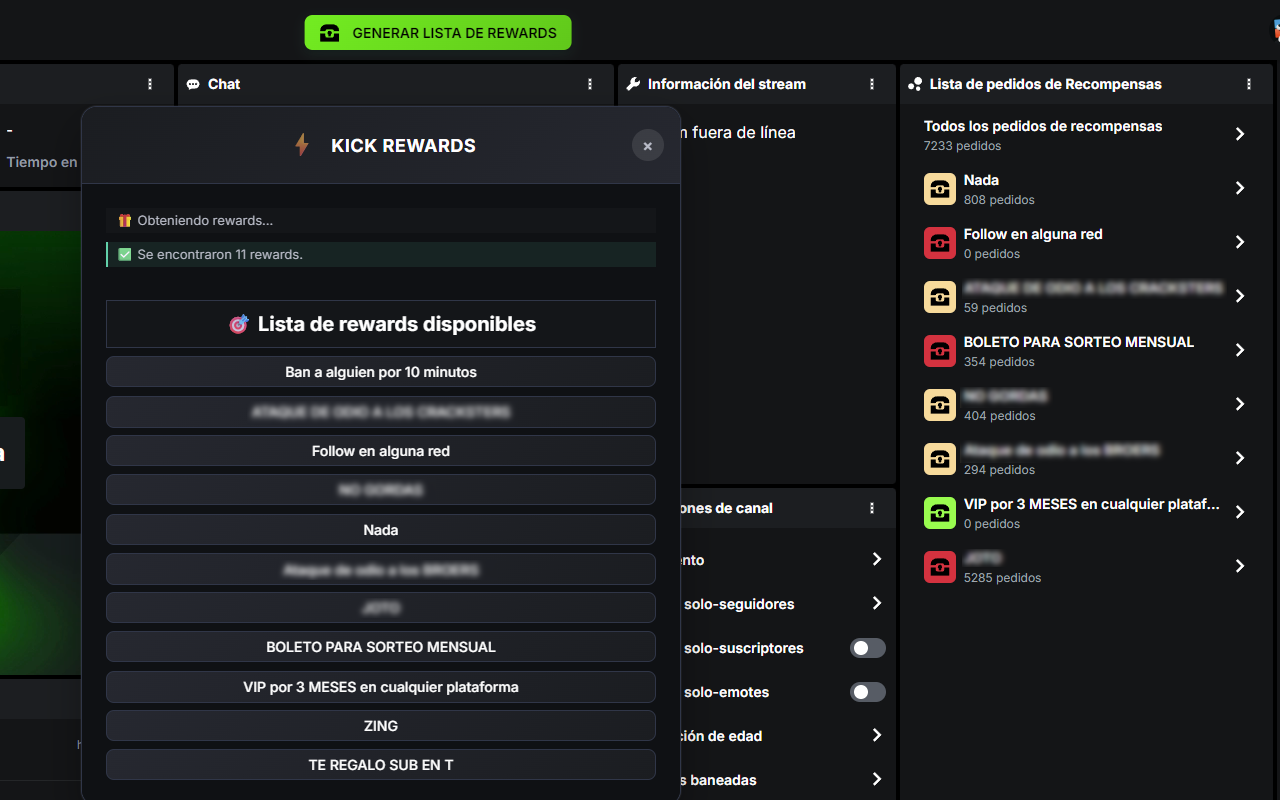Click the solo-suscriptores label

(x=744, y=648)
